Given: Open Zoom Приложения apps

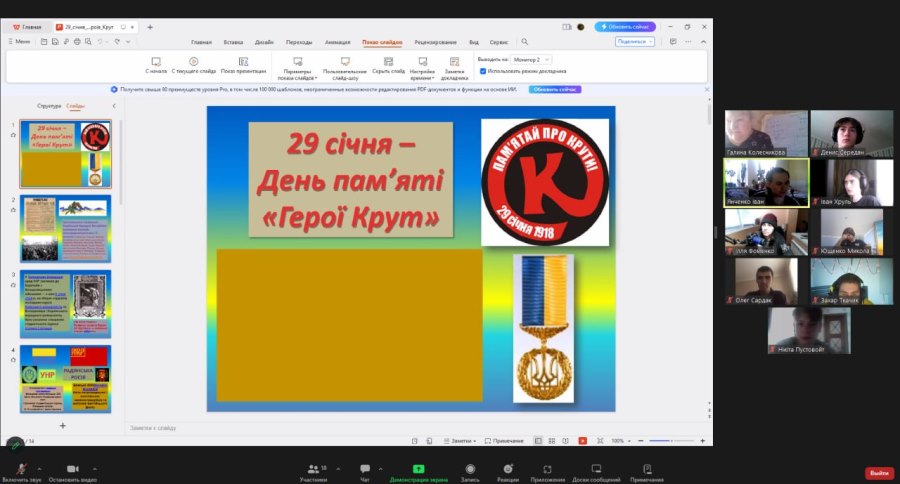Looking at the screenshot, I should (548, 472).
